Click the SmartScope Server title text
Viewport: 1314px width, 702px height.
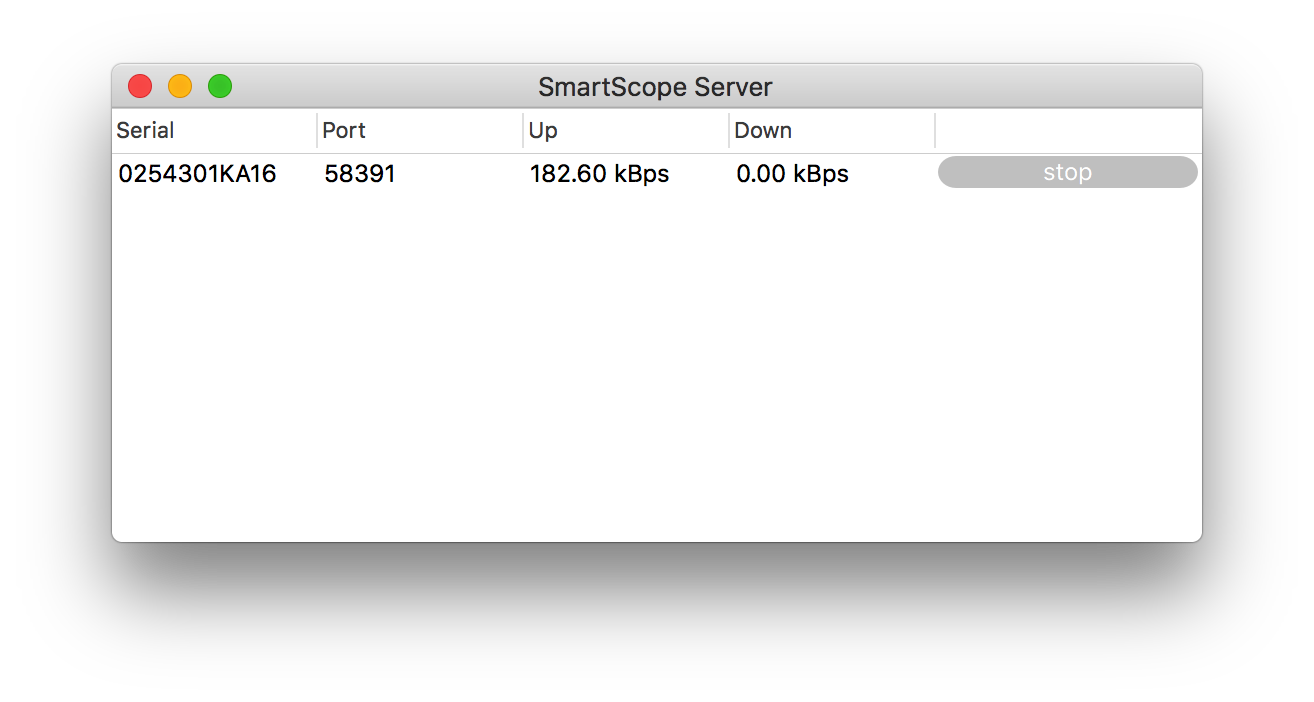pos(655,87)
